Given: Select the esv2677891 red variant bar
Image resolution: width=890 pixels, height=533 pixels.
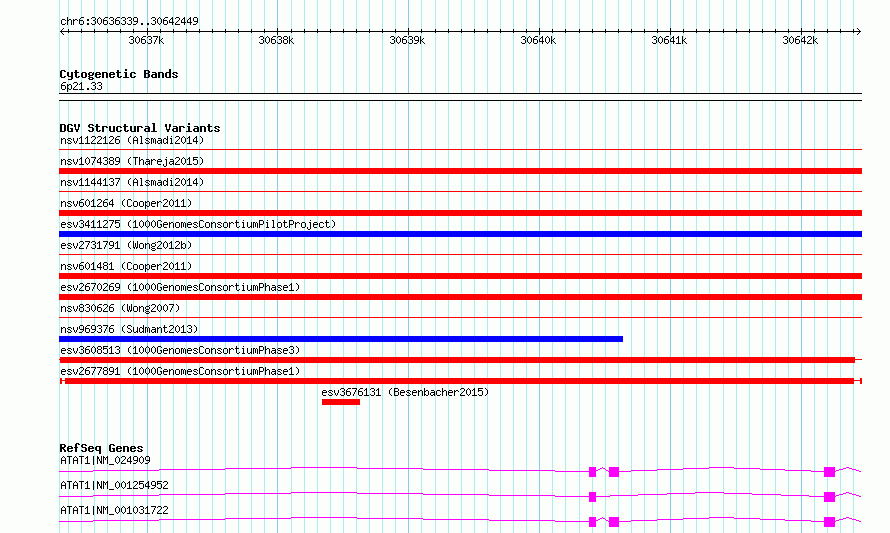Looking at the screenshot, I should (x=460, y=381).
